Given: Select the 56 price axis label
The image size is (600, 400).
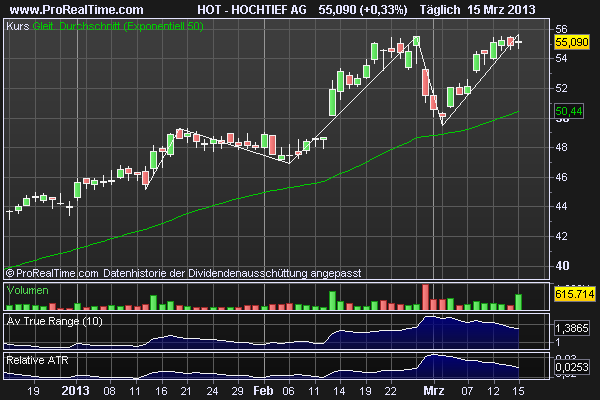Looking at the screenshot, I should (x=561, y=29).
